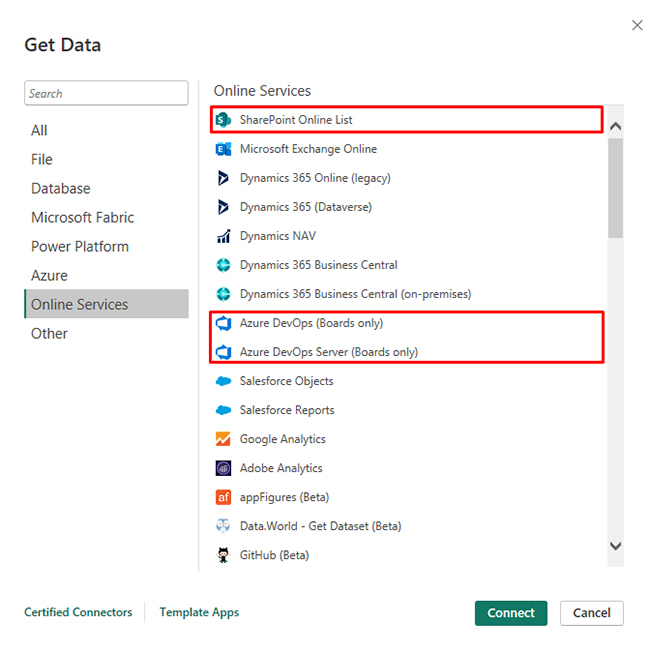
Task: Click the scroll down arrow of list
Action: click(x=615, y=546)
